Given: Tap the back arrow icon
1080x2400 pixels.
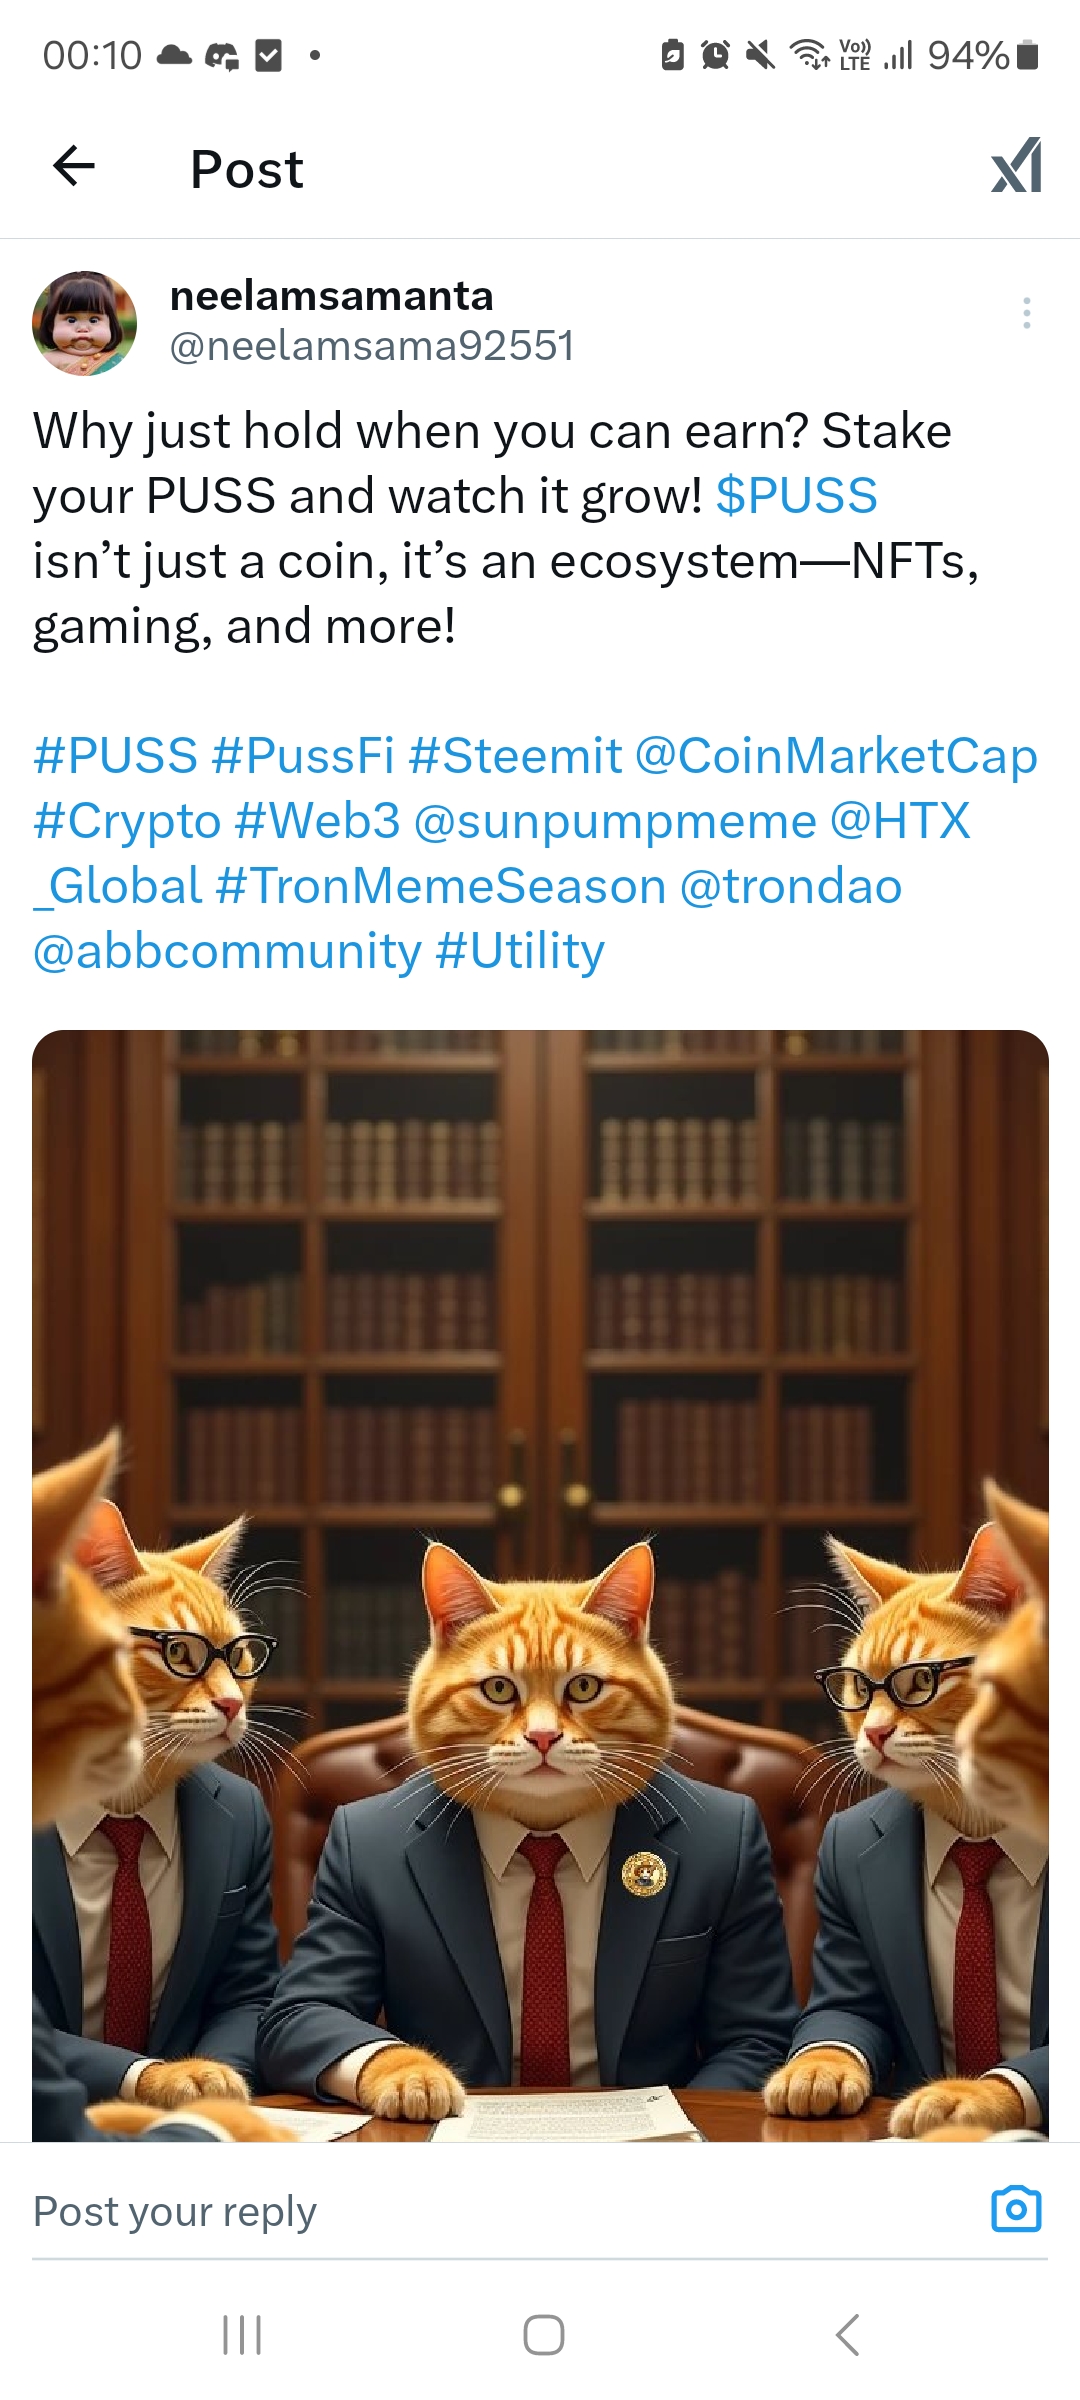Looking at the screenshot, I should point(74,166).
